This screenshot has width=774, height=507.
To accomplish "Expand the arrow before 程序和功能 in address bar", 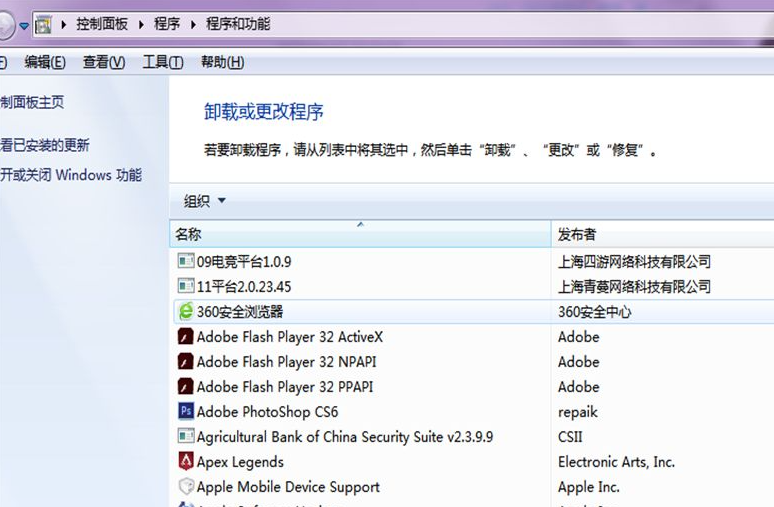I will [x=193, y=24].
